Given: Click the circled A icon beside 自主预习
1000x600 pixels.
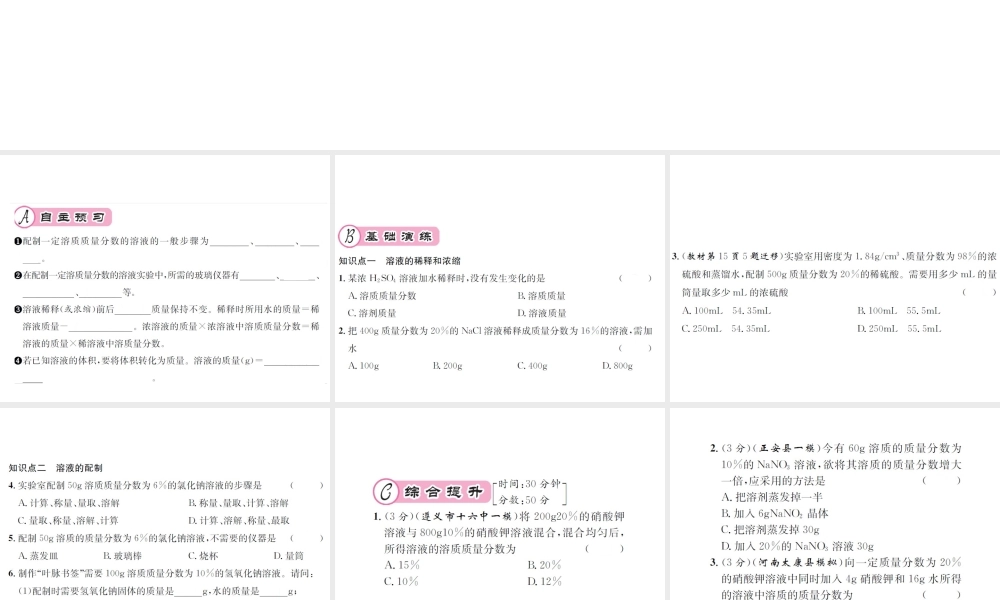Looking at the screenshot, I should click(25, 217).
